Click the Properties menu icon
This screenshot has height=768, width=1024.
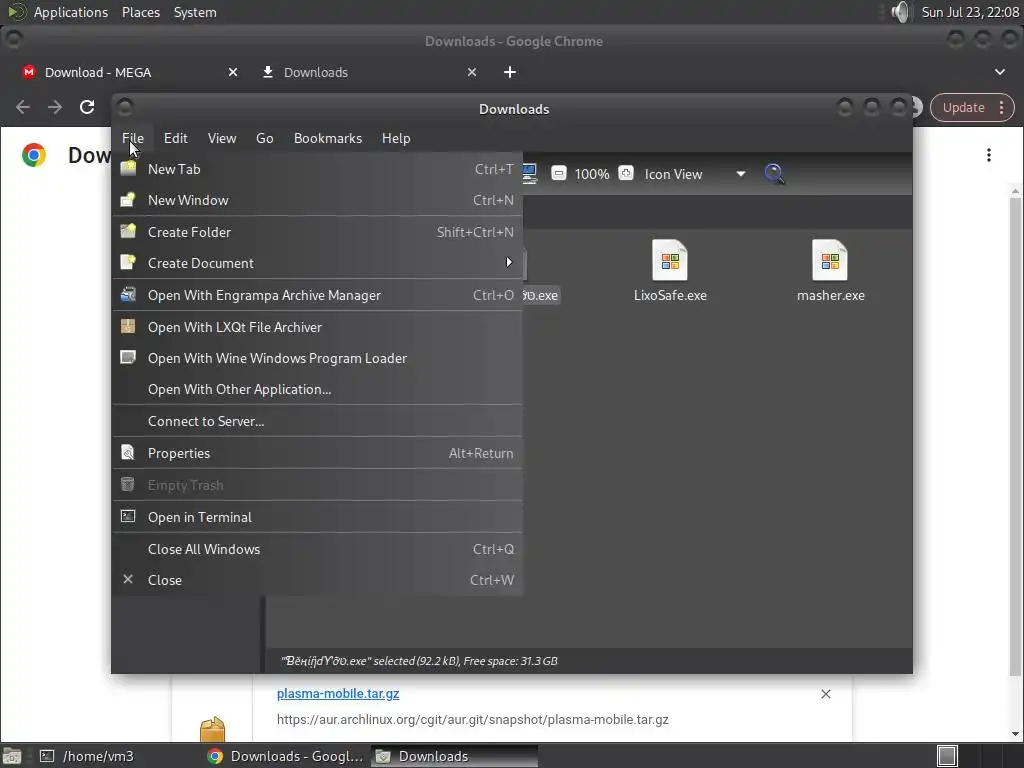click(128, 452)
